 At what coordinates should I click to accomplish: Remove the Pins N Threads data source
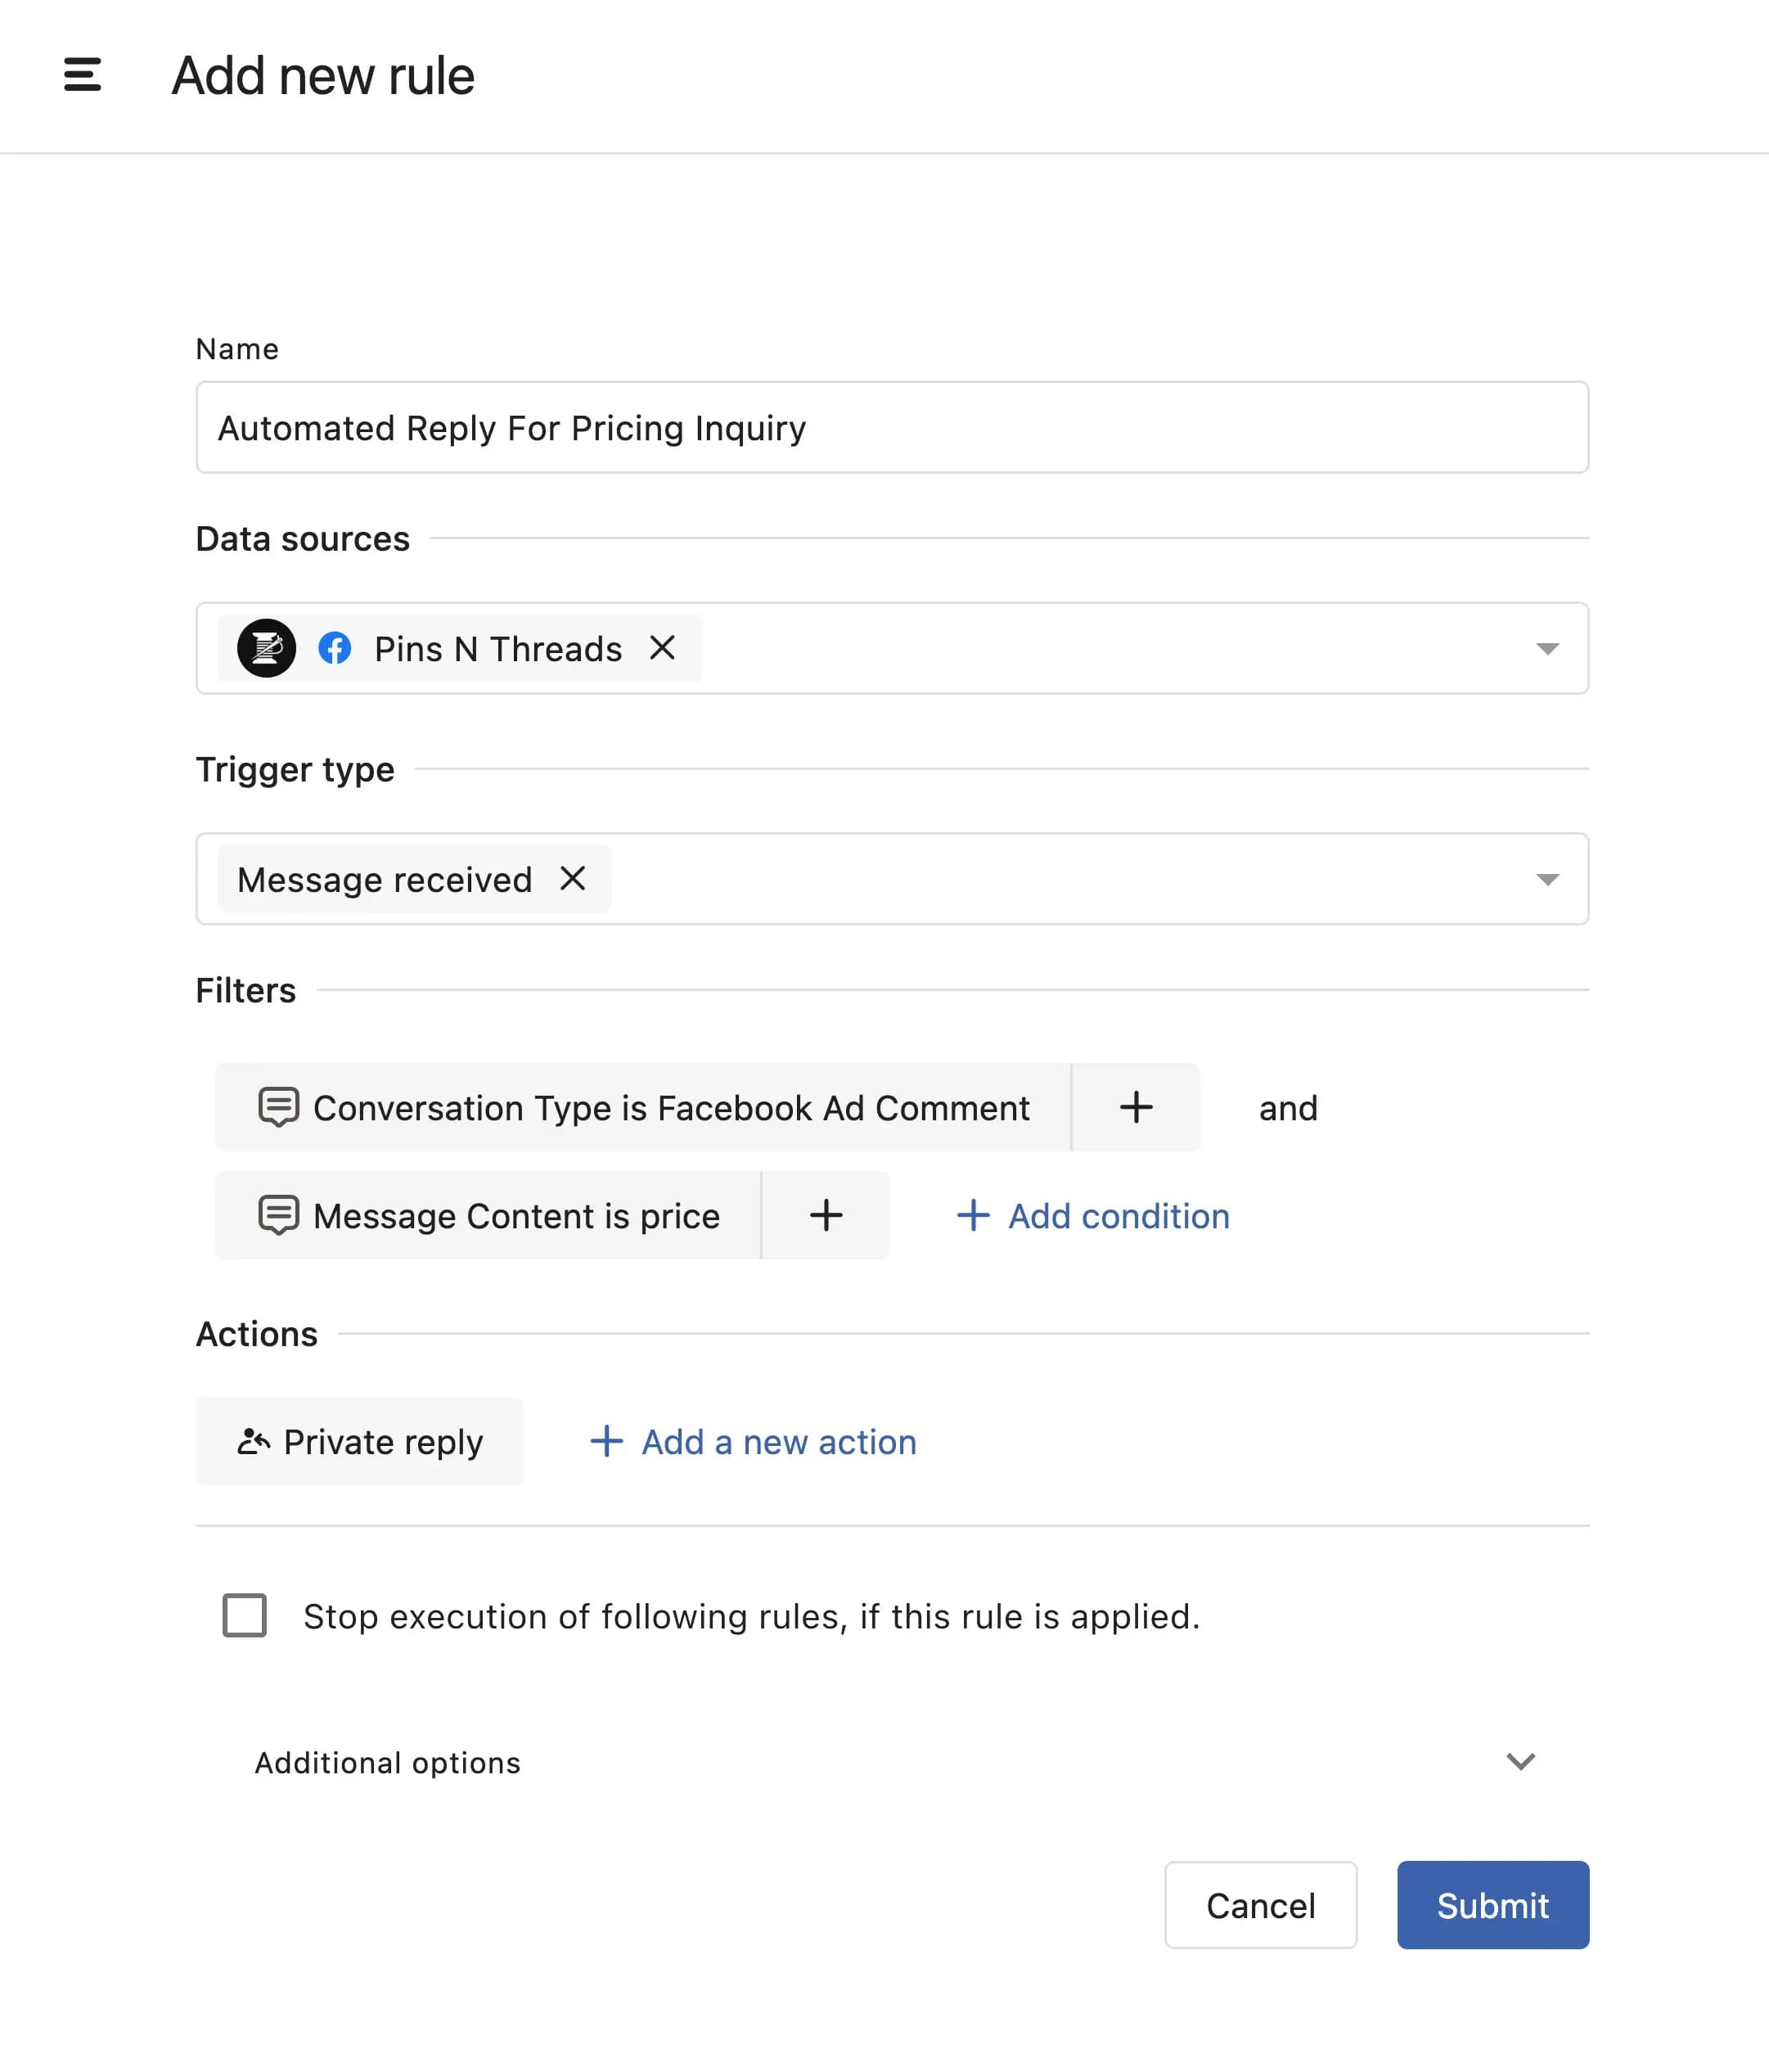click(663, 648)
